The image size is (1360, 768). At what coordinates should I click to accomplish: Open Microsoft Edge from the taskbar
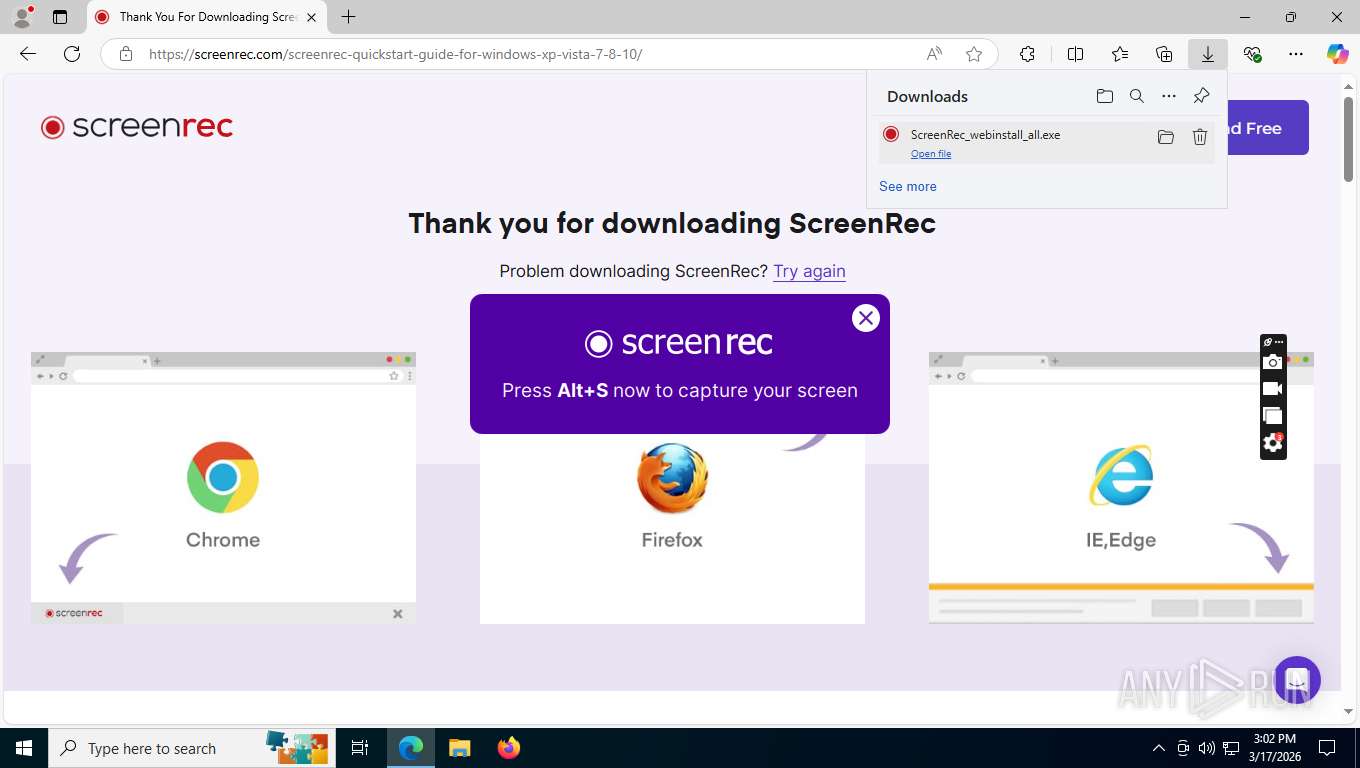[x=411, y=748]
